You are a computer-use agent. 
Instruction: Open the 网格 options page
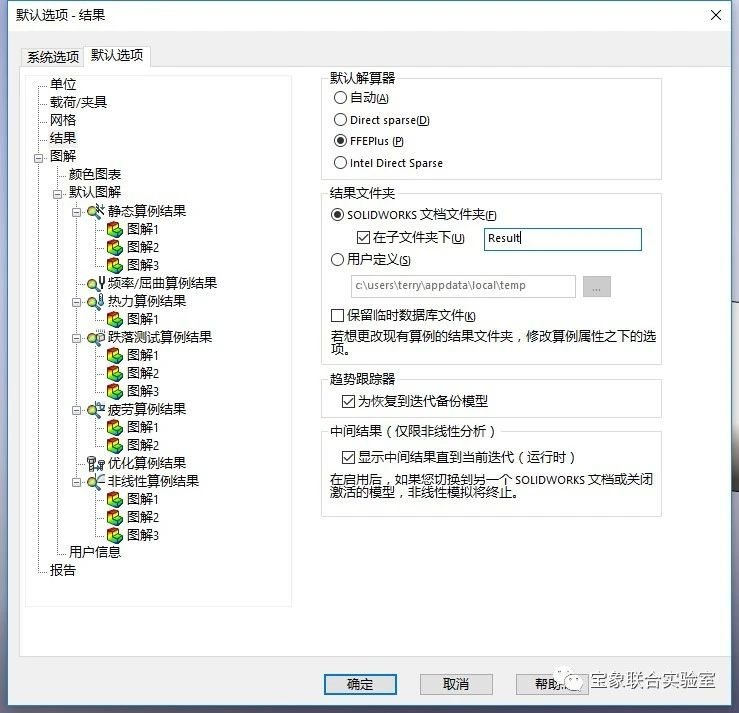point(63,121)
